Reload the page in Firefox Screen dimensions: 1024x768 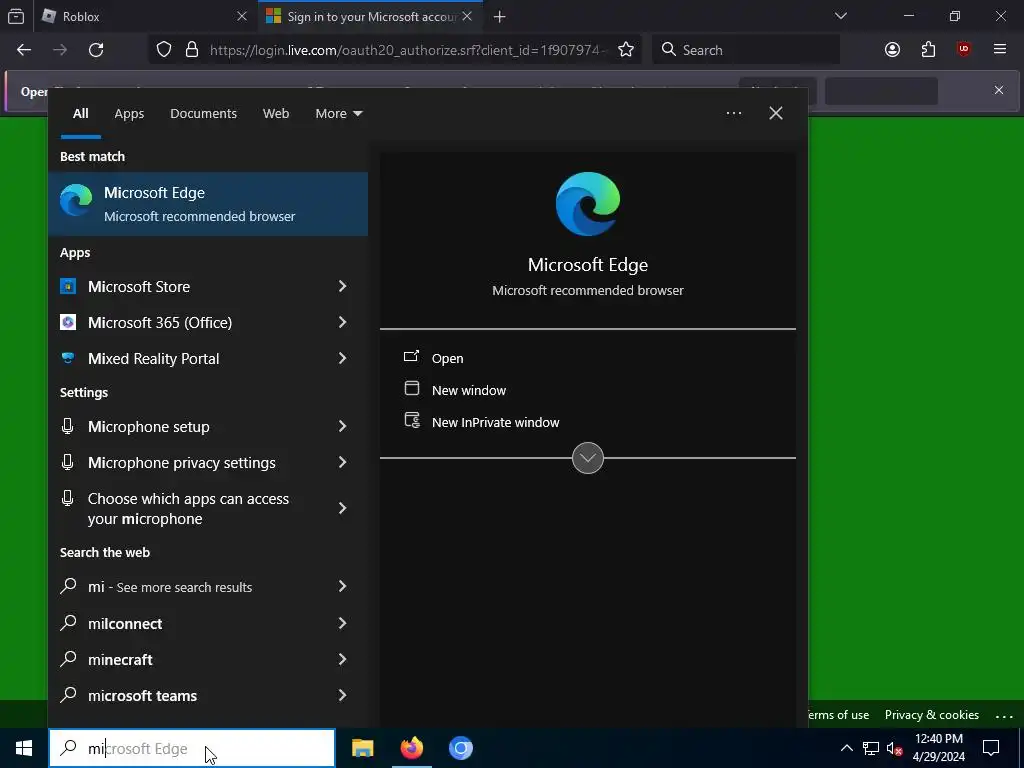click(x=96, y=50)
